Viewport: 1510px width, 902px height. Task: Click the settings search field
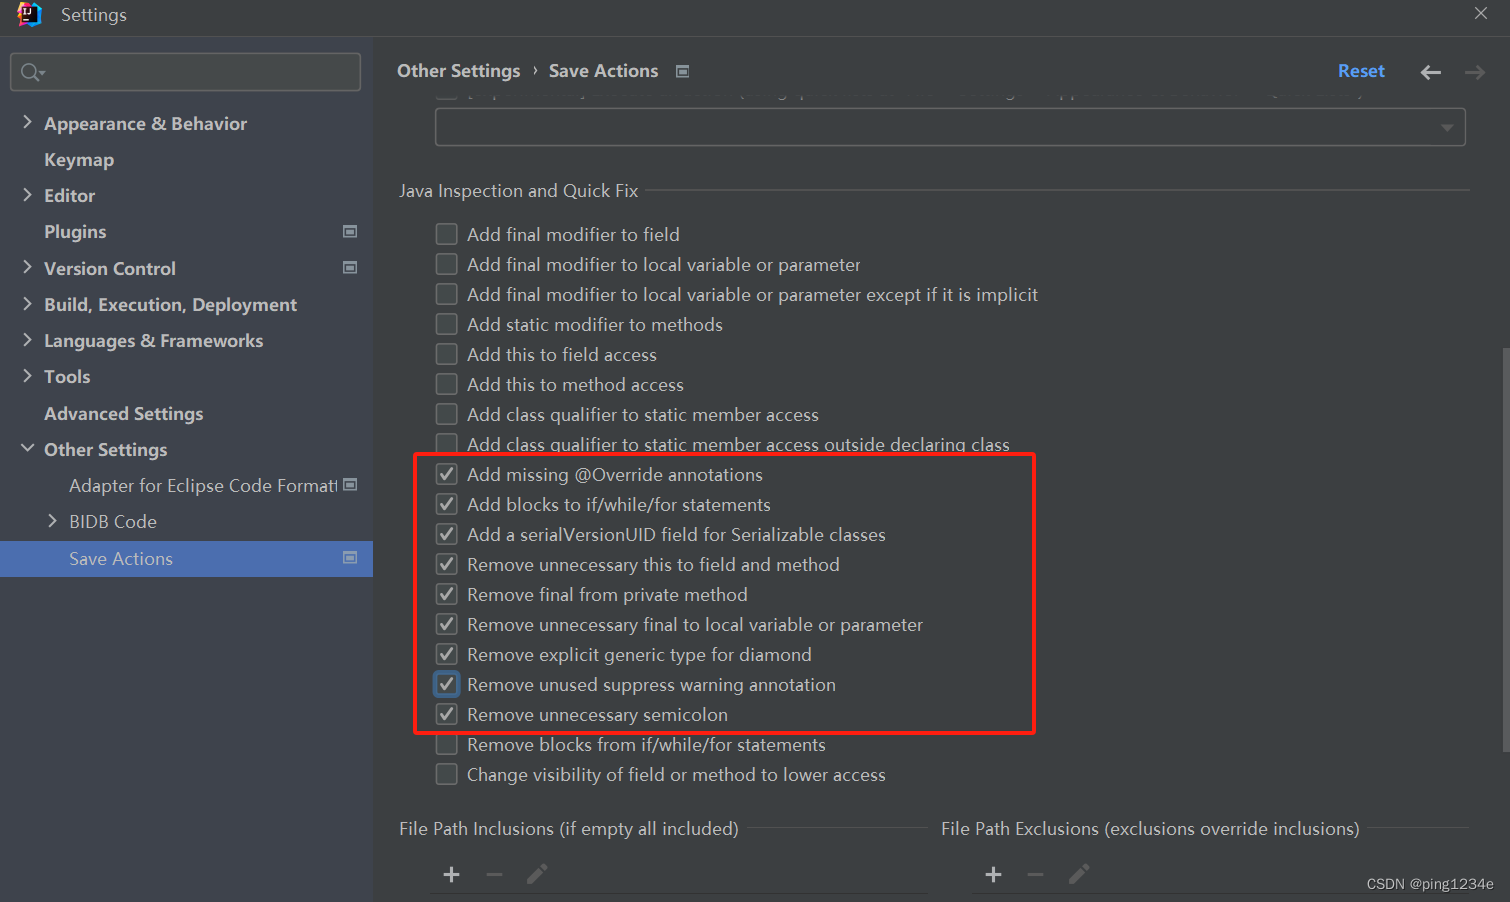click(x=185, y=71)
